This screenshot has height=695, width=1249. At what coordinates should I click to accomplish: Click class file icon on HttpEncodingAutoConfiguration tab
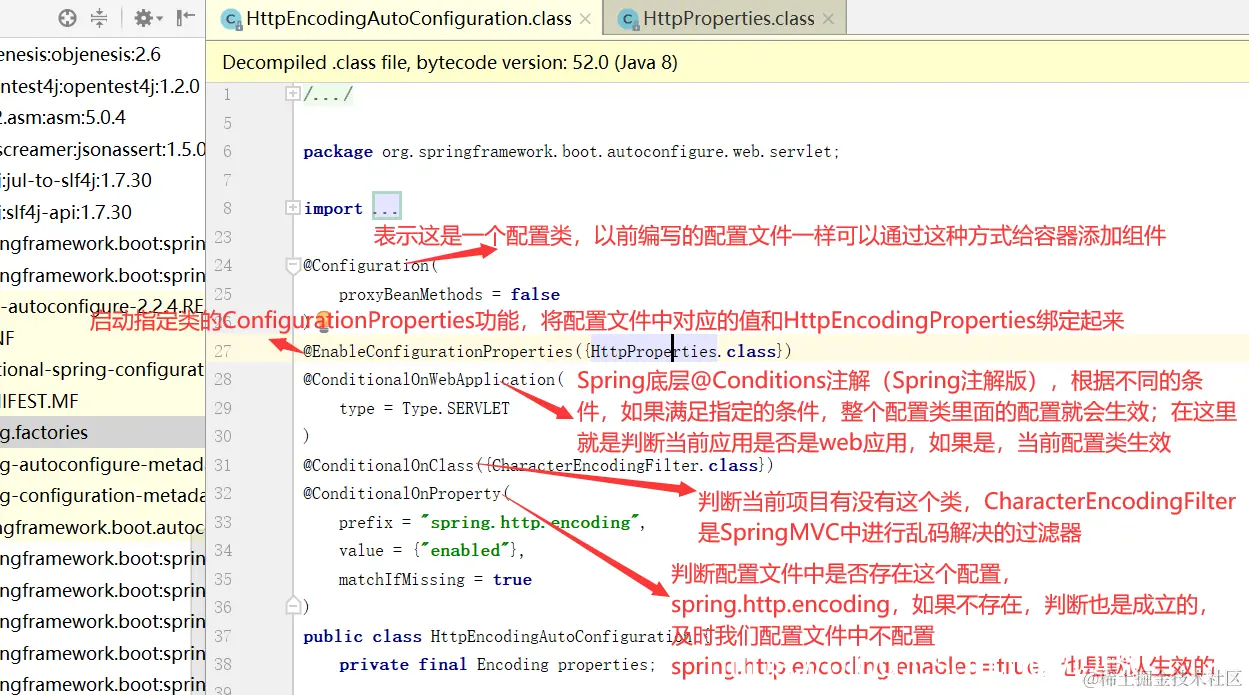coord(231,19)
